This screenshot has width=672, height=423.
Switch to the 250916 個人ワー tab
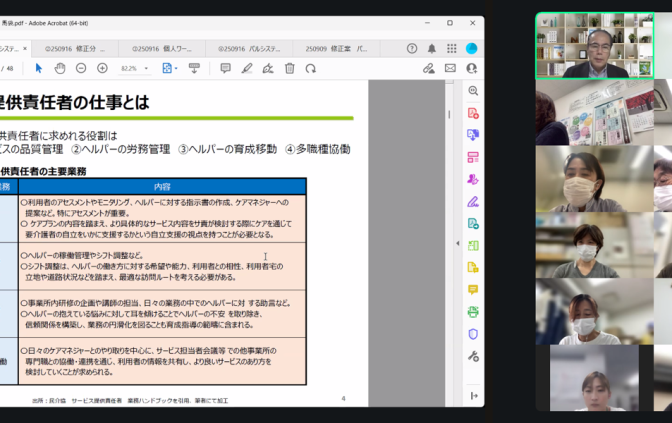(163, 48)
